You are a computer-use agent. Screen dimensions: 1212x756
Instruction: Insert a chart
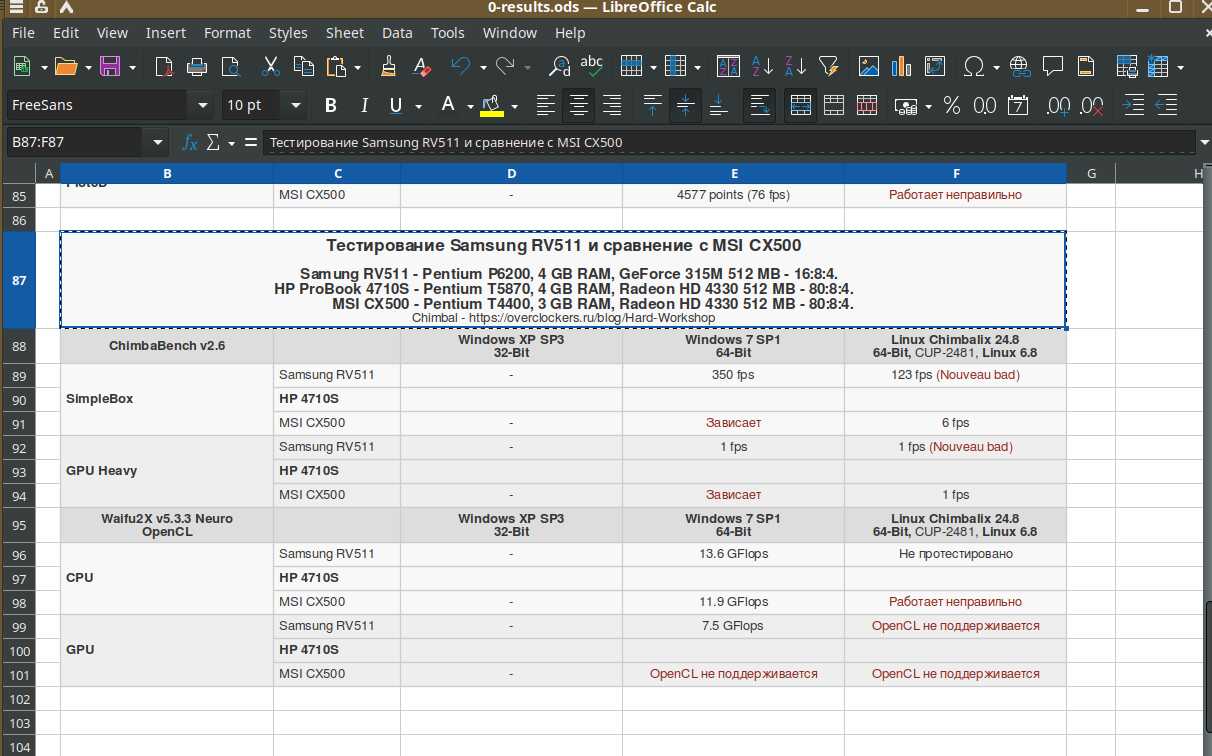pos(901,67)
